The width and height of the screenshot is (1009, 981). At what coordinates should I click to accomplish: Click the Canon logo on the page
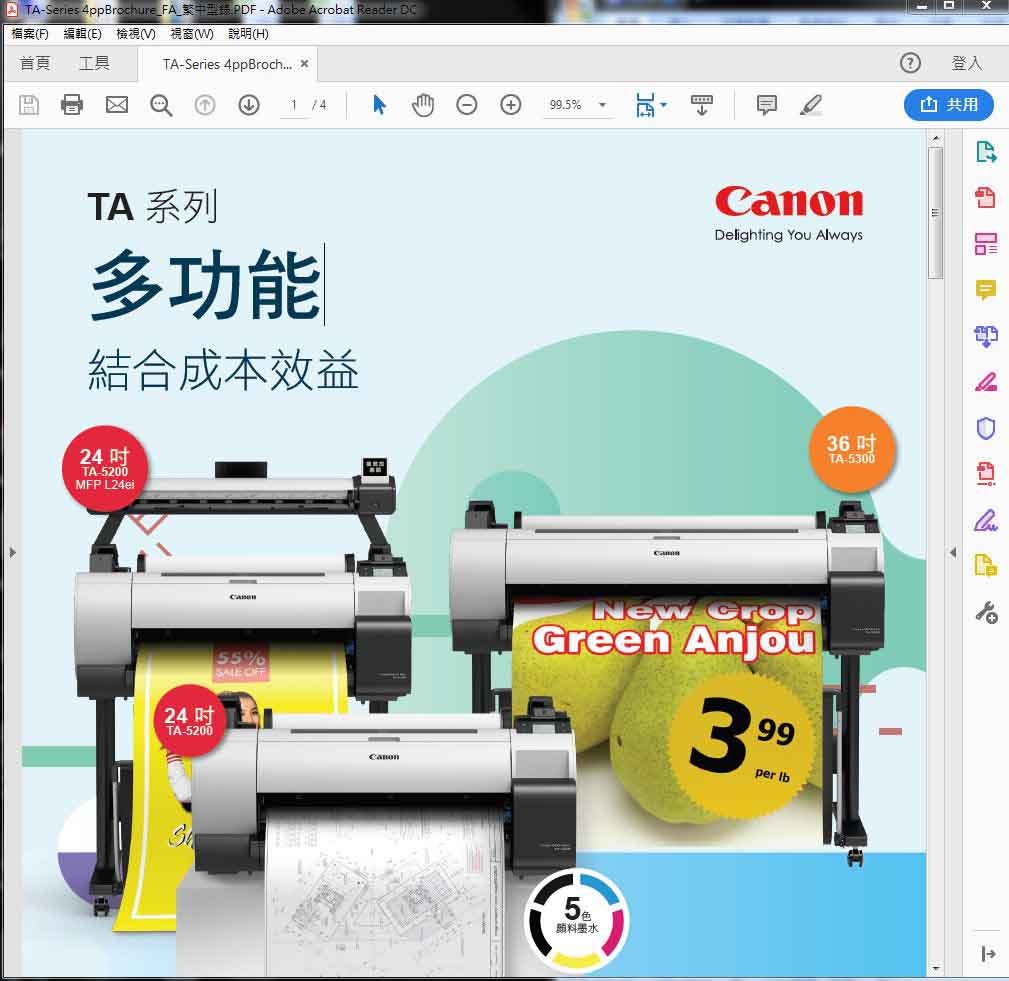[789, 202]
